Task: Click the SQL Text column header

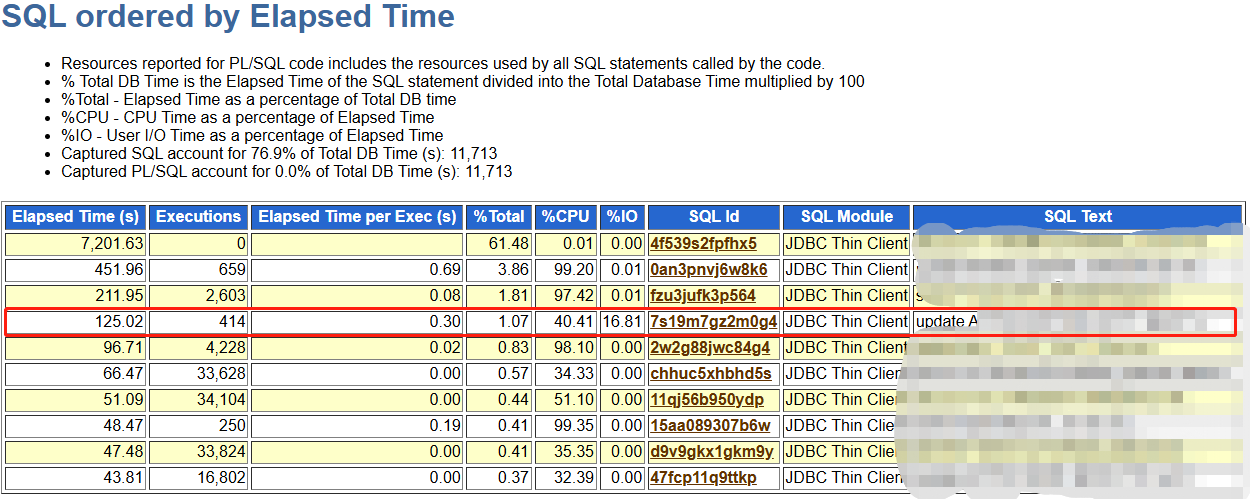Action: [x=1078, y=217]
